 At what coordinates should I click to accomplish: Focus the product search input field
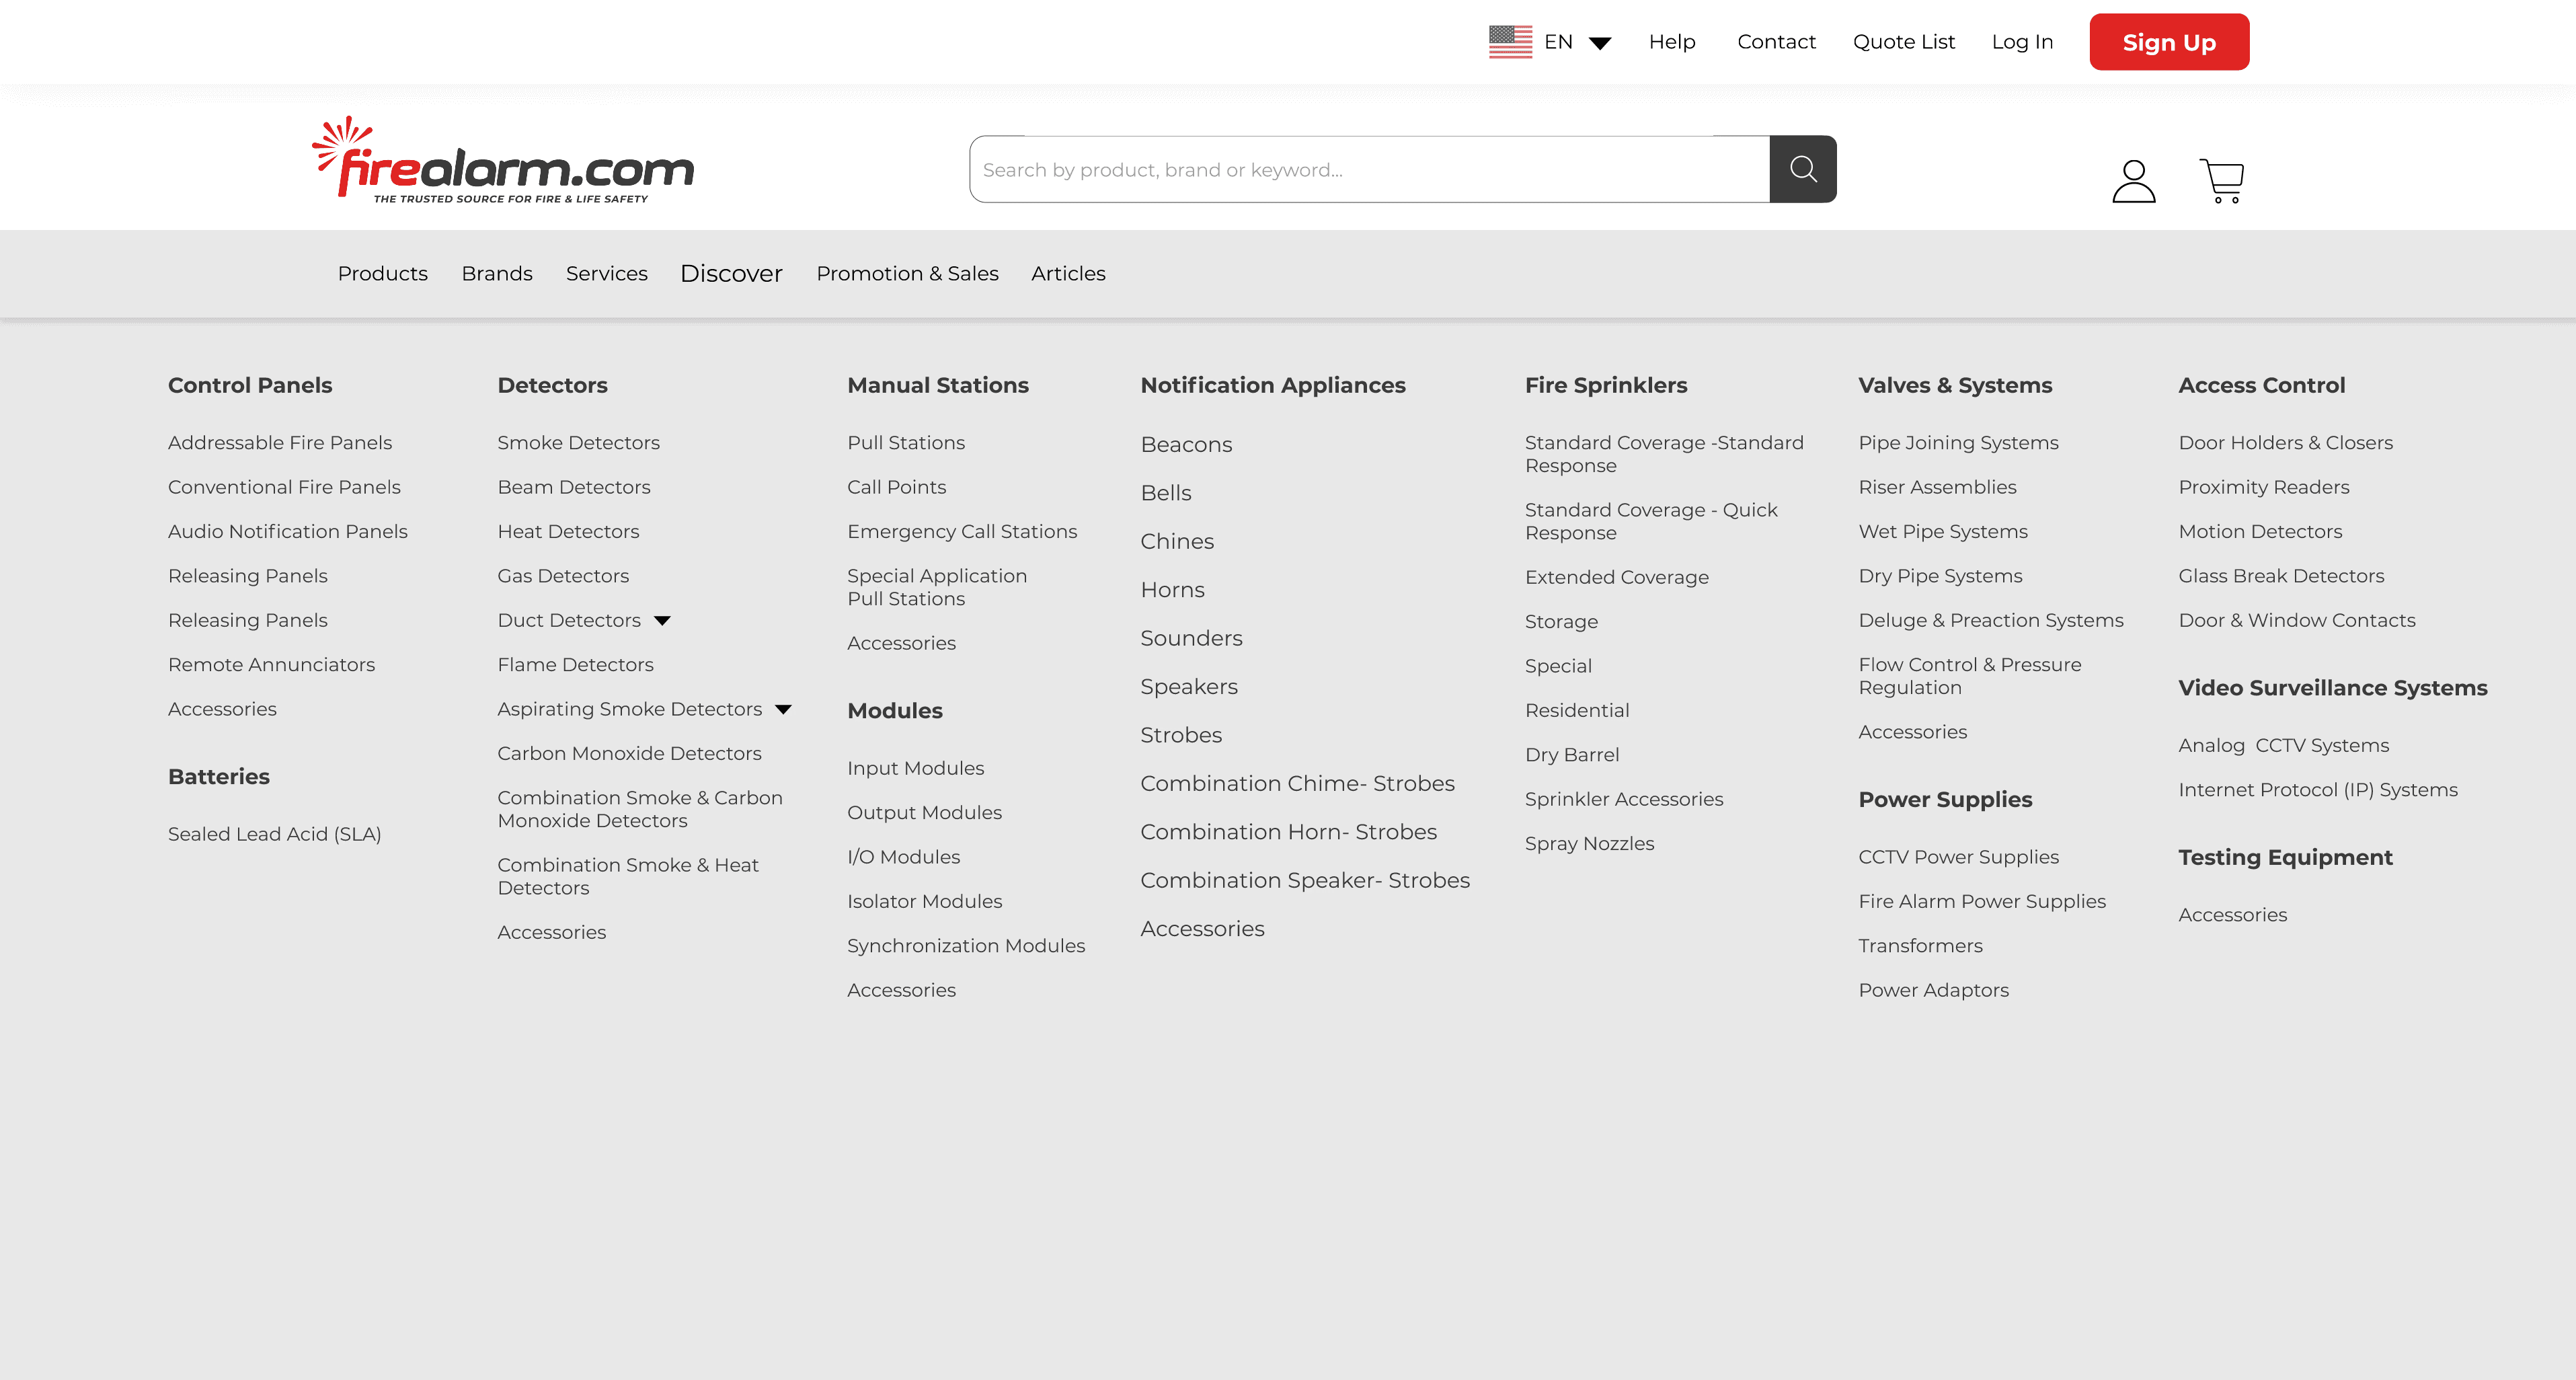click(x=1368, y=170)
